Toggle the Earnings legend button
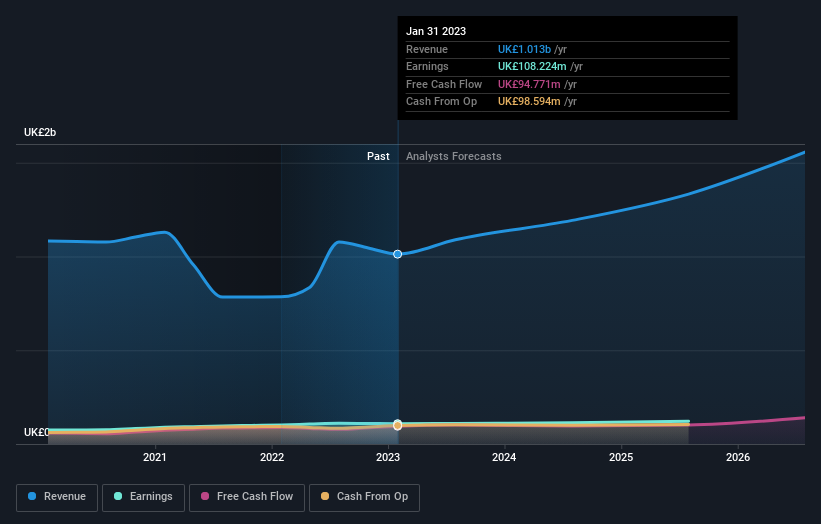821x524 pixels. pyautogui.click(x=143, y=497)
